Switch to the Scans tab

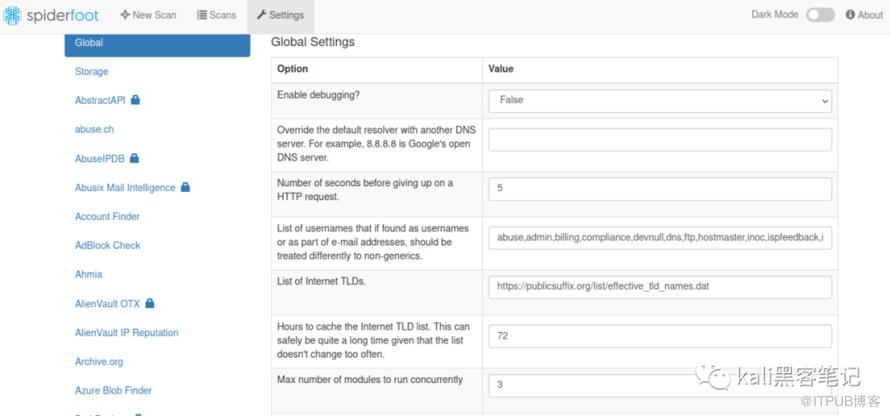pyautogui.click(x=216, y=15)
